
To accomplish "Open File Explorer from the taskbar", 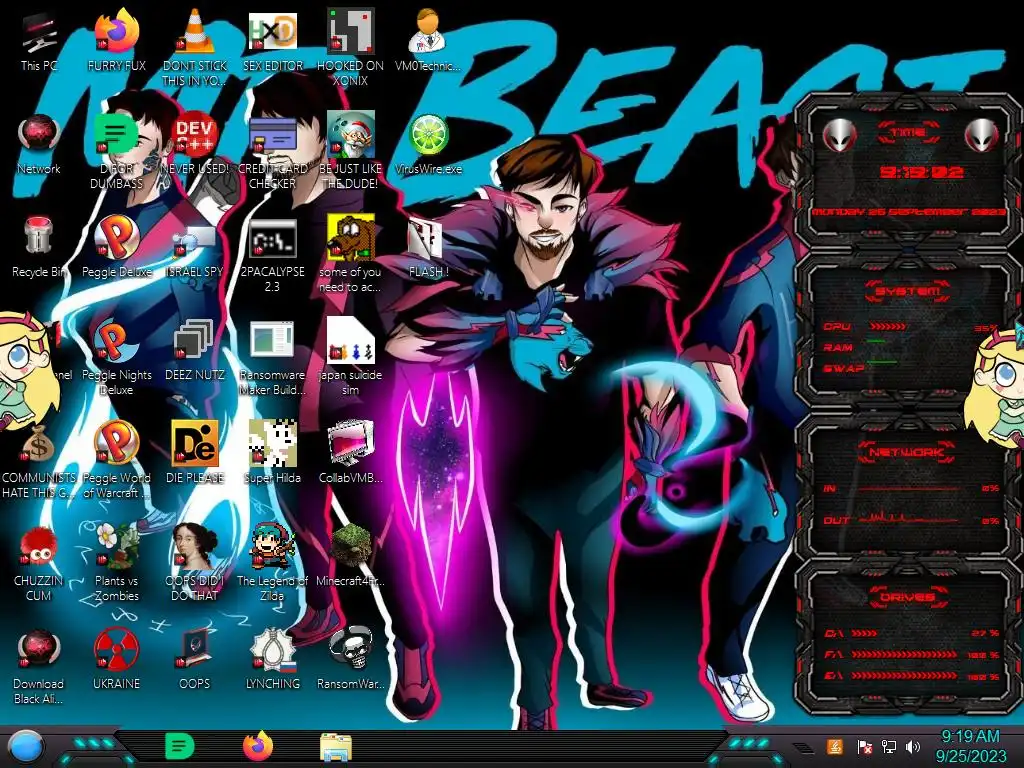I will (336, 747).
